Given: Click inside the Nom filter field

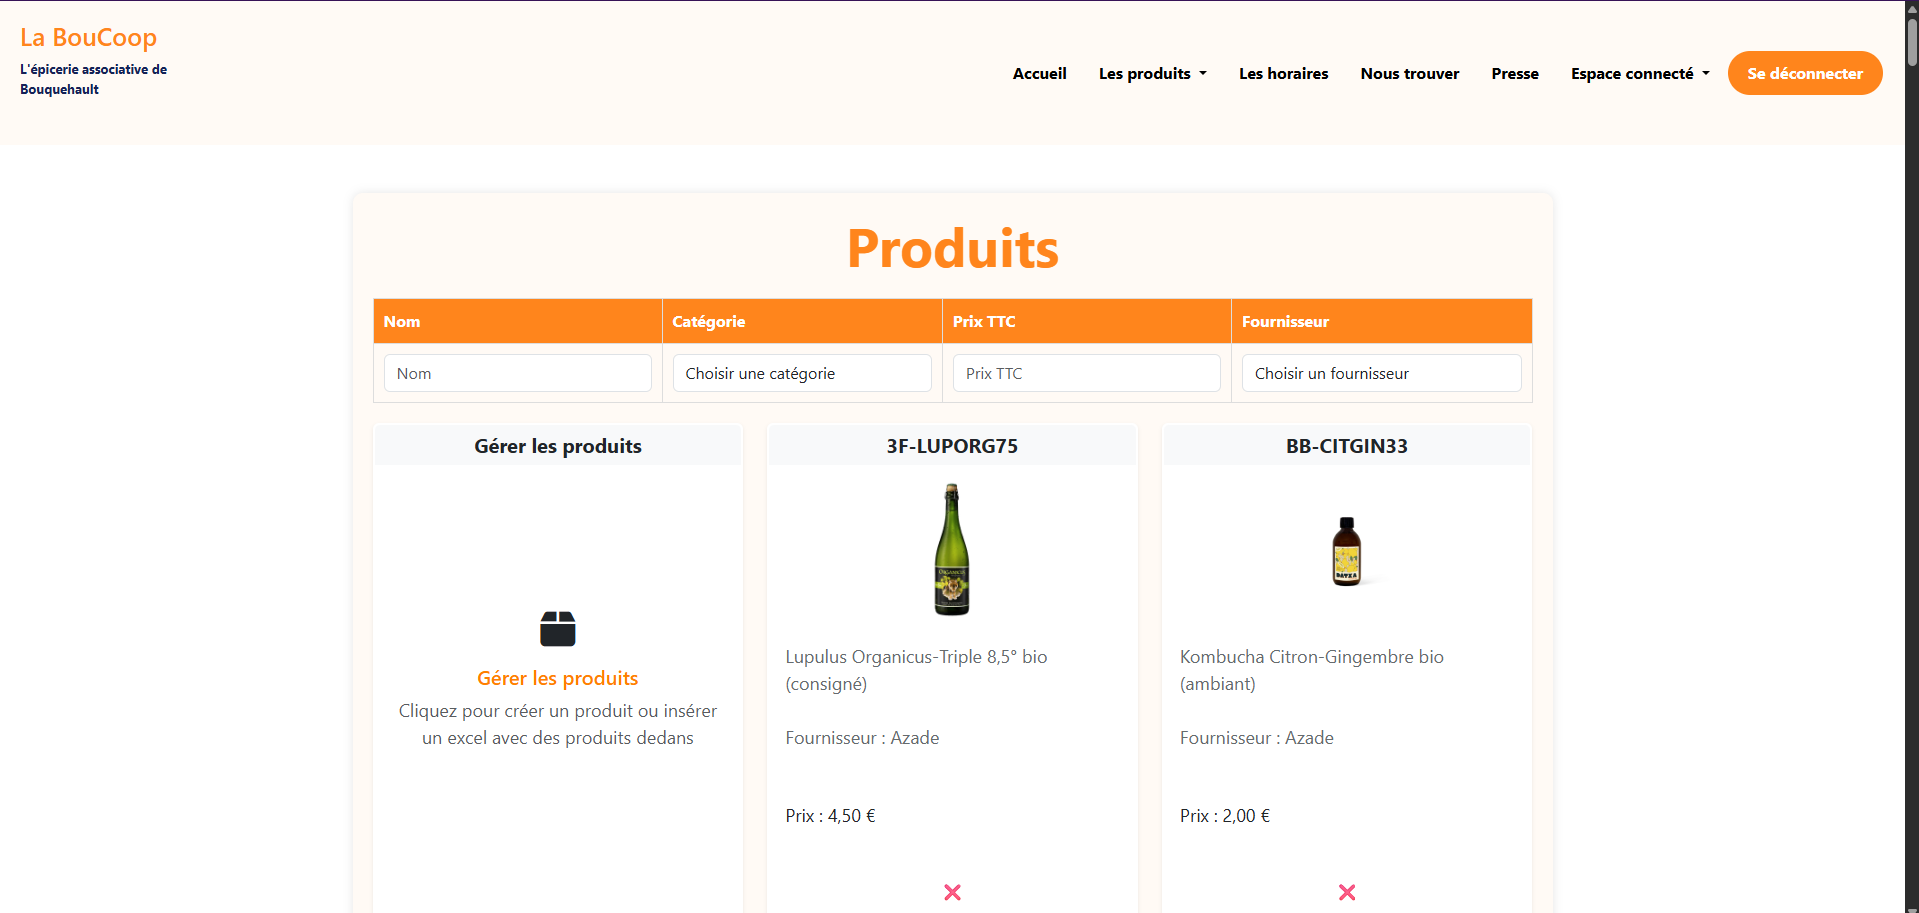Looking at the screenshot, I should coord(517,373).
